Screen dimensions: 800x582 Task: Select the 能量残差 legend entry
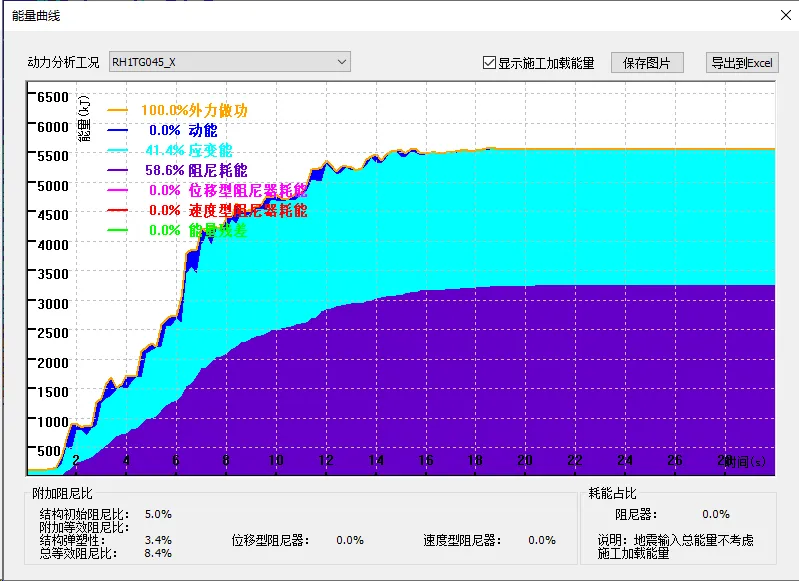click(198, 230)
